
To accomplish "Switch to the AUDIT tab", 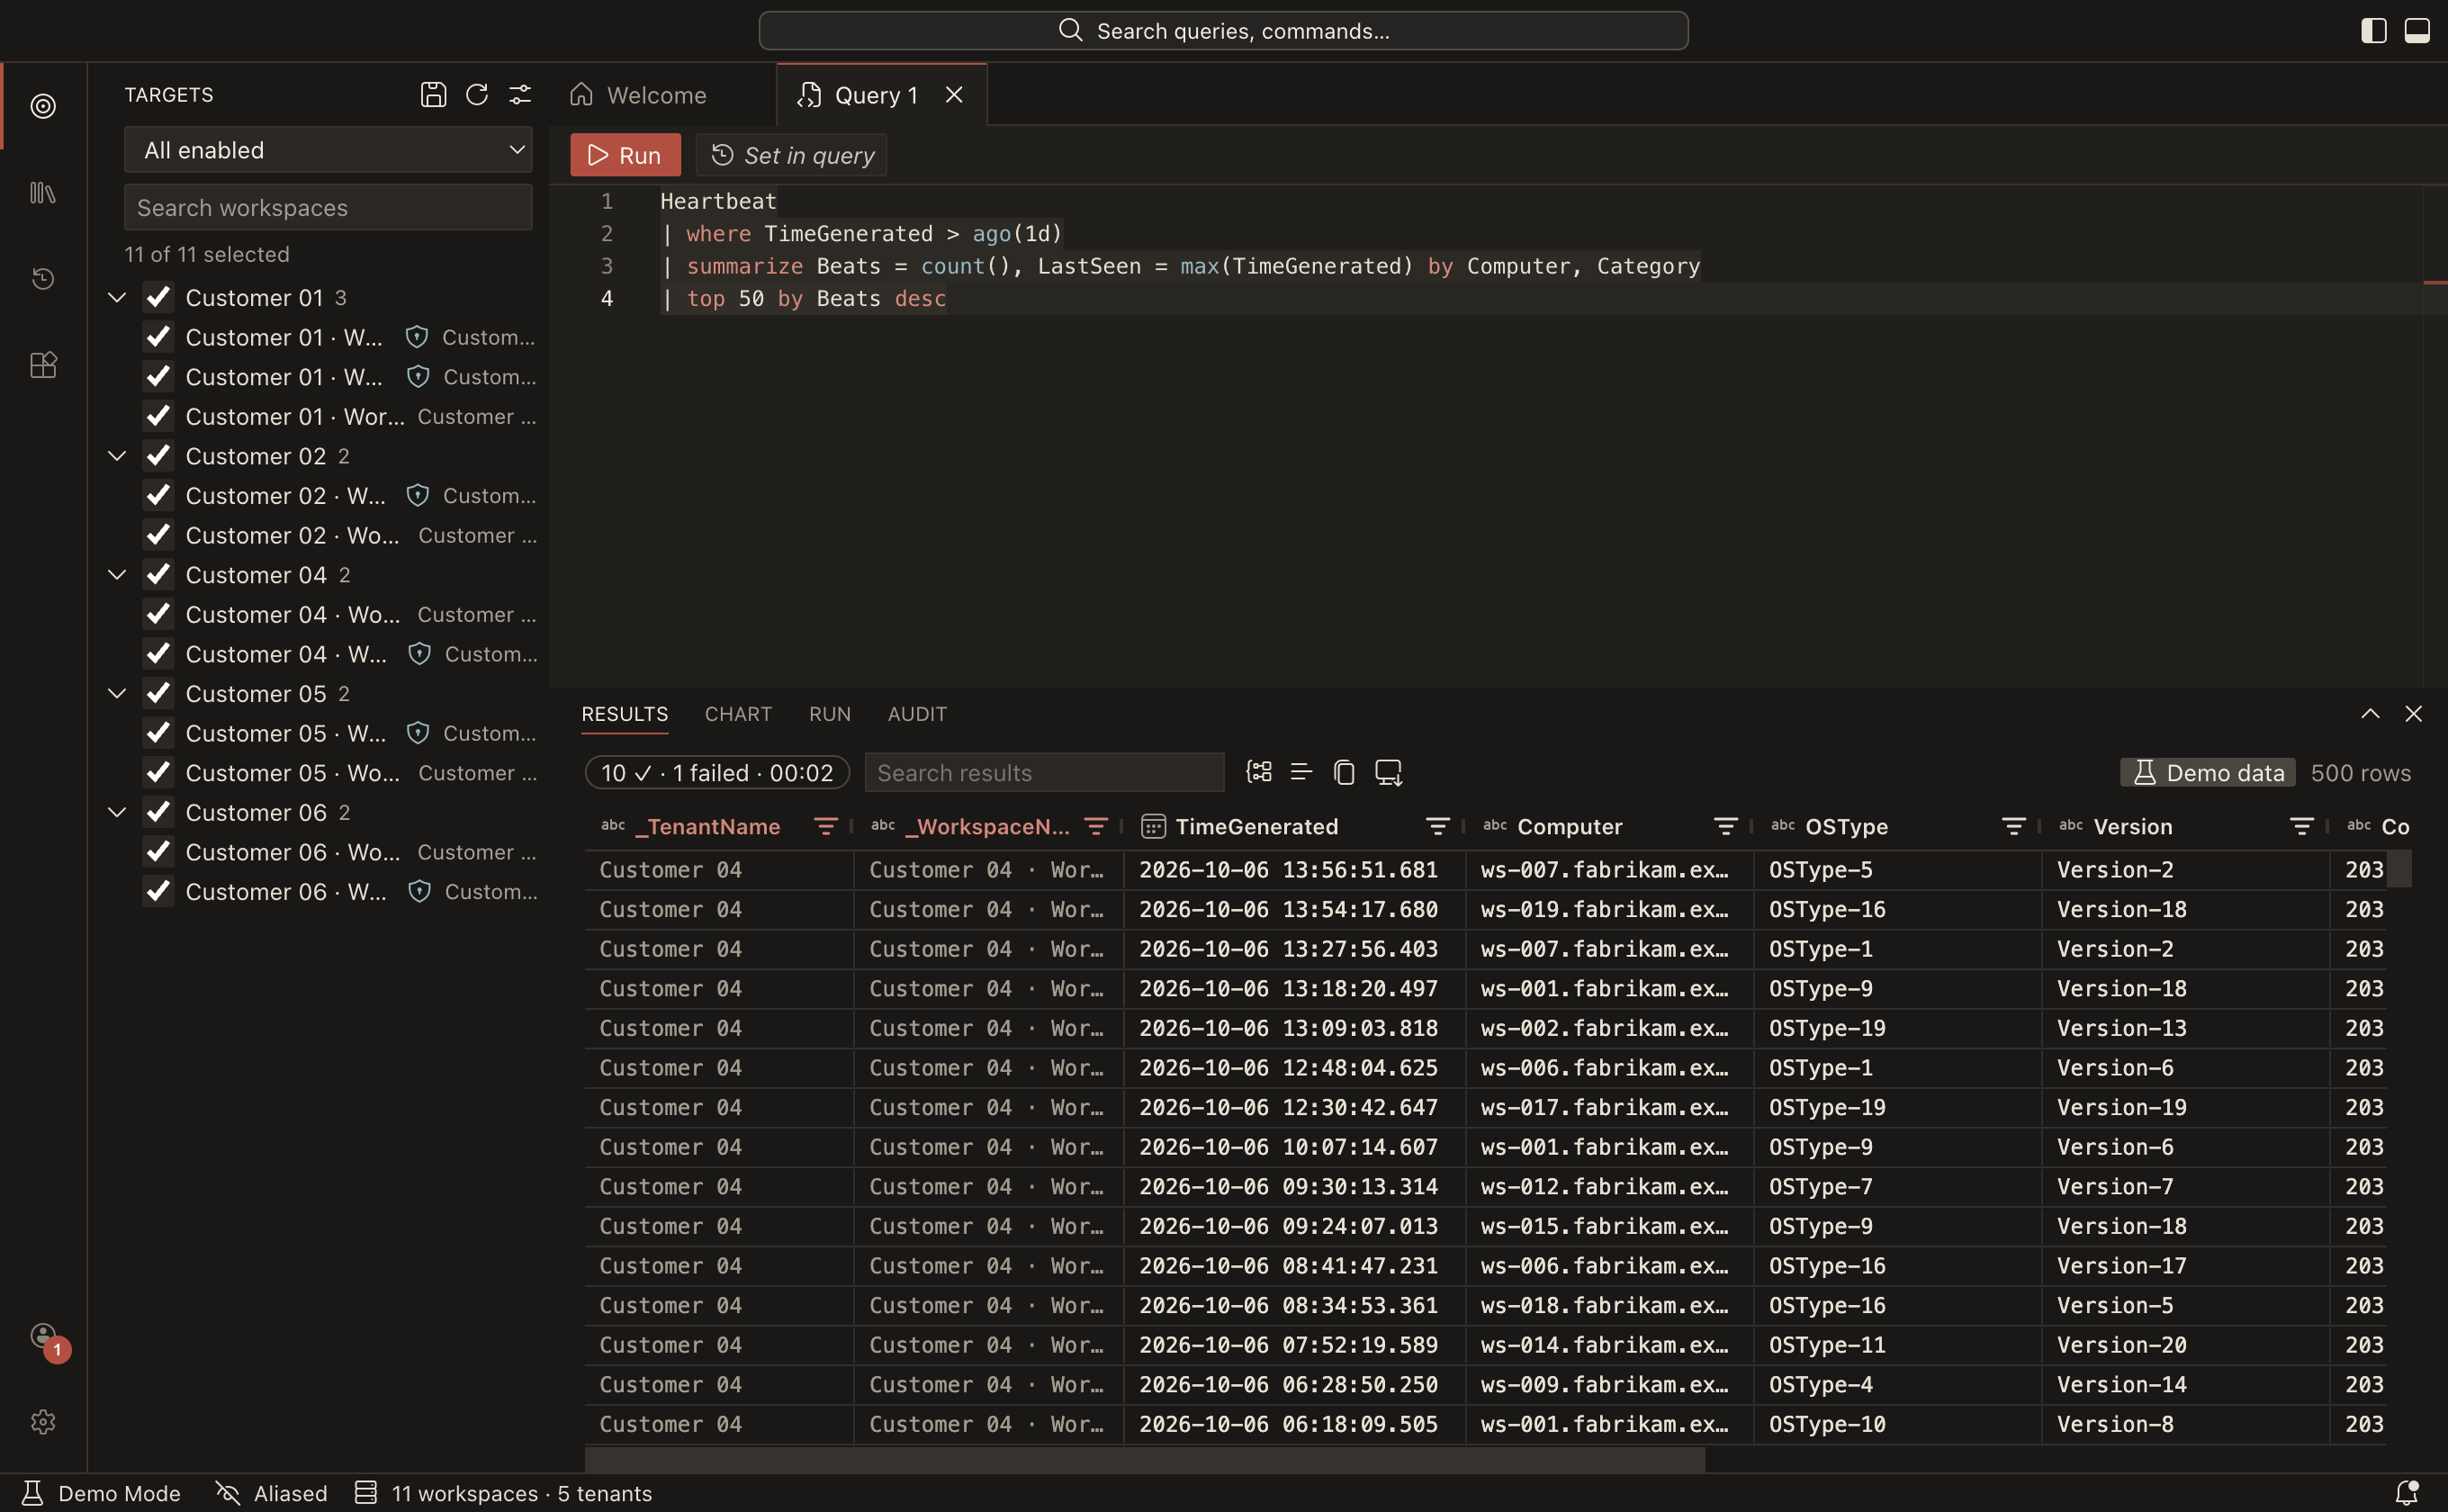I will [x=917, y=714].
